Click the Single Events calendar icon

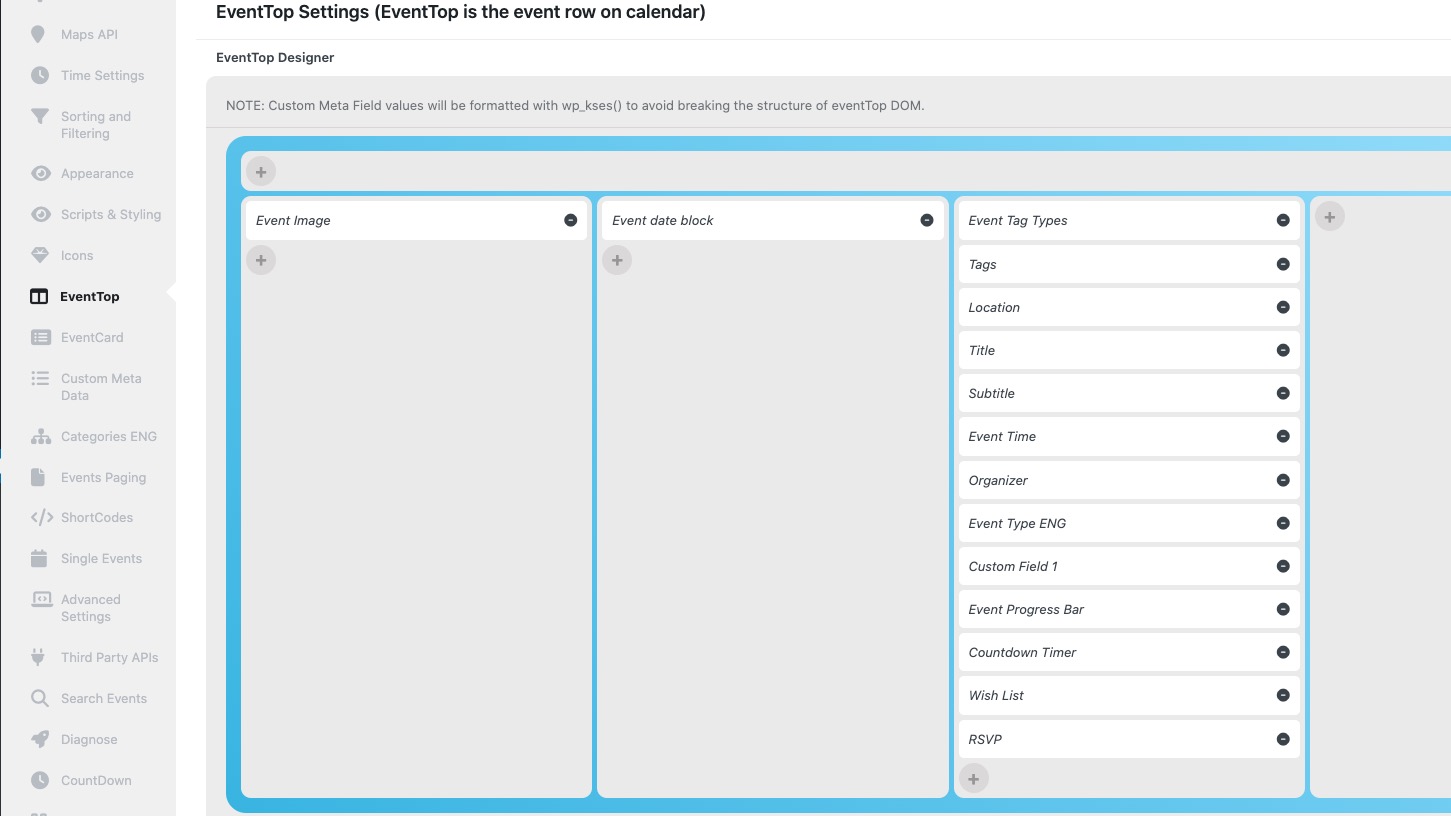39,559
